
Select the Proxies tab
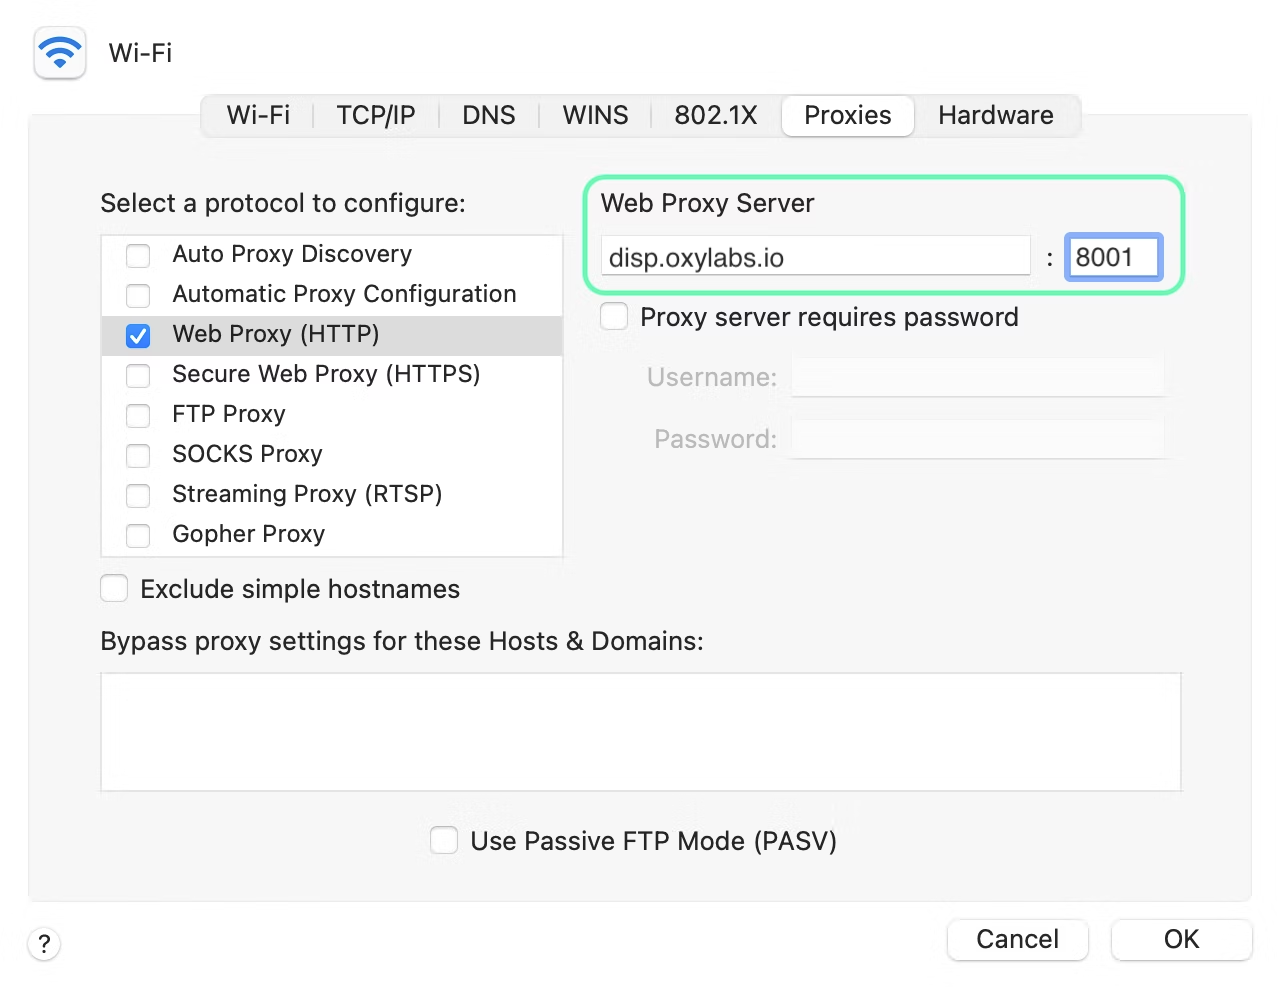(x=846, y=115)
